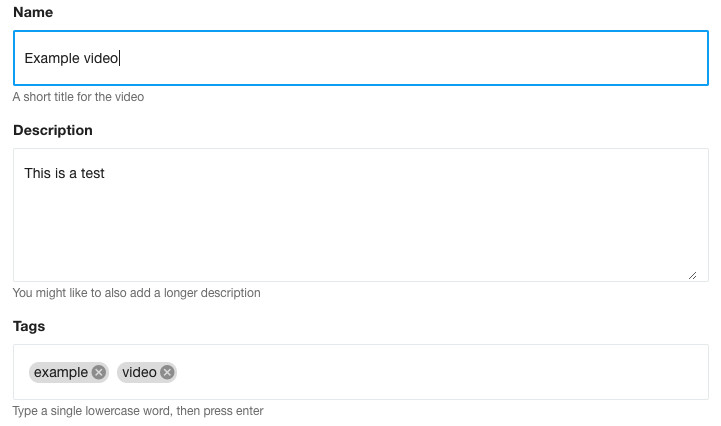Click the longer description hint text
Screen dimensions: 721x426
tap(136, 293)
